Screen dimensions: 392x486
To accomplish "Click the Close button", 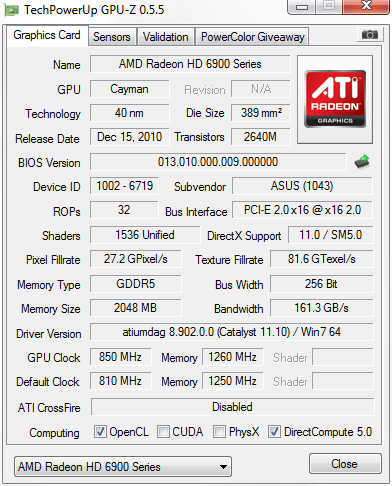I will point(345,464).
